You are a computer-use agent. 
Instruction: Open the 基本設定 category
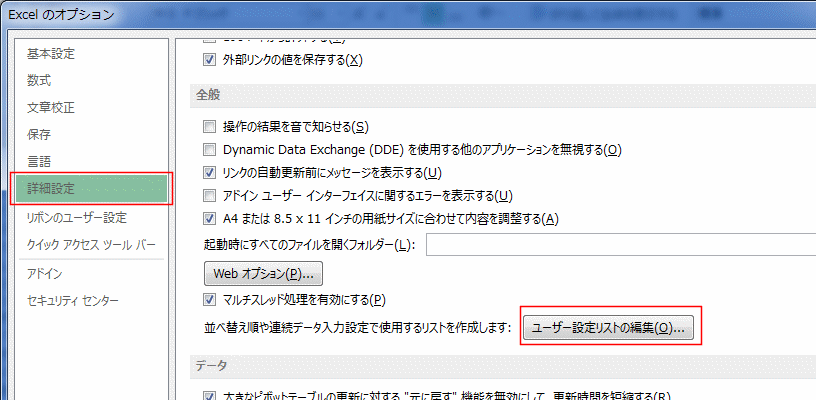(x=50, y=54)
